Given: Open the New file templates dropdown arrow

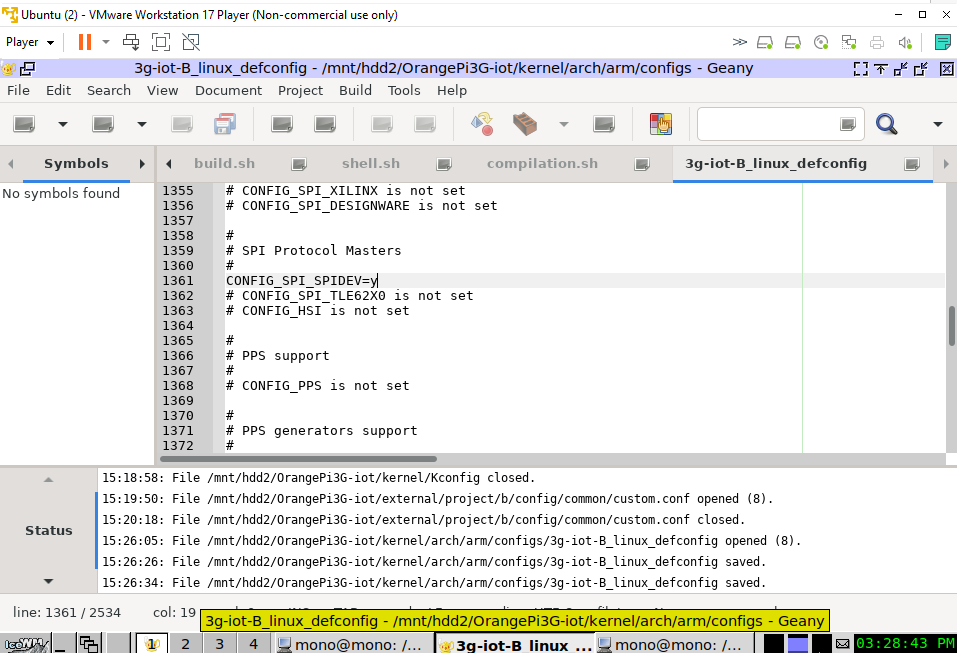Looking at the screenshot, I should click(63, 124).
